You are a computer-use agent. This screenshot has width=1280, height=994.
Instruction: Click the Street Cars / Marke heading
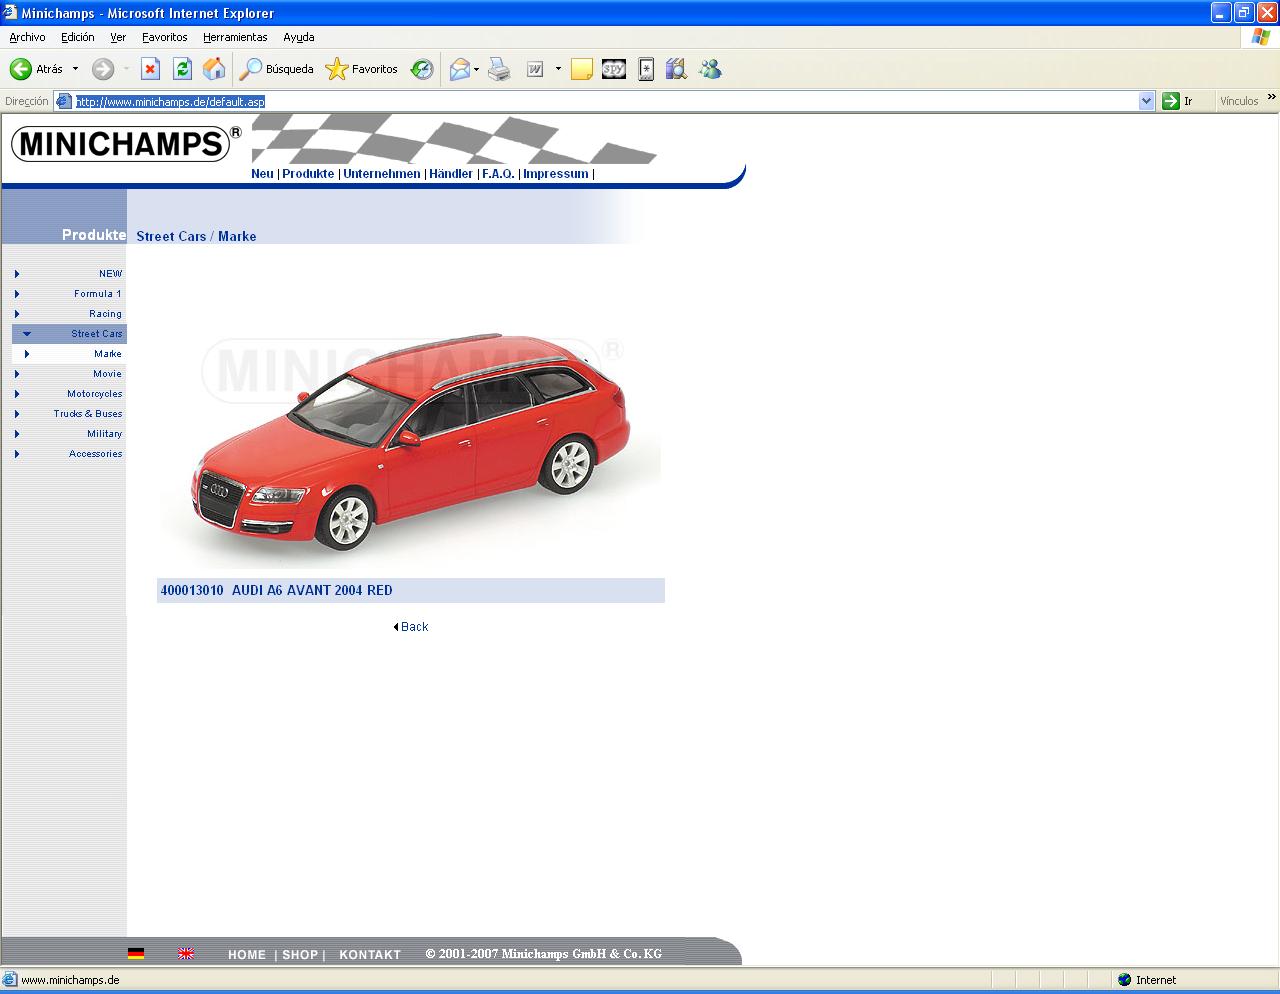(x=196, y=236)
